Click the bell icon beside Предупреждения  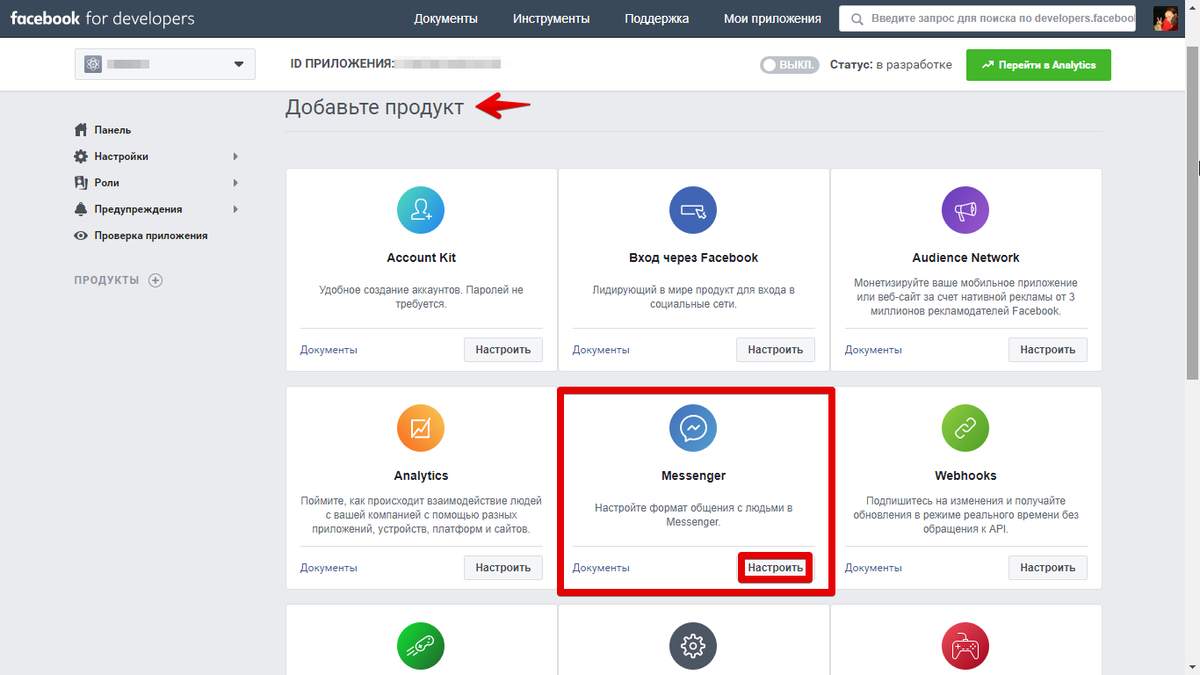[x=81, y=209]
